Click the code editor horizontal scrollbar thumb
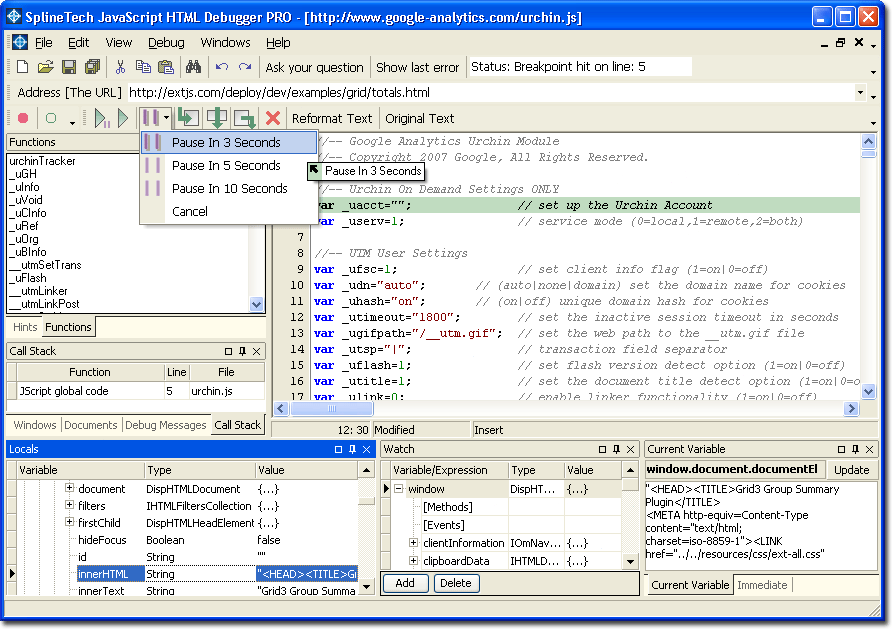Viewport: 895px width, 631px height. pyautogui.click(x=332, y=409)
